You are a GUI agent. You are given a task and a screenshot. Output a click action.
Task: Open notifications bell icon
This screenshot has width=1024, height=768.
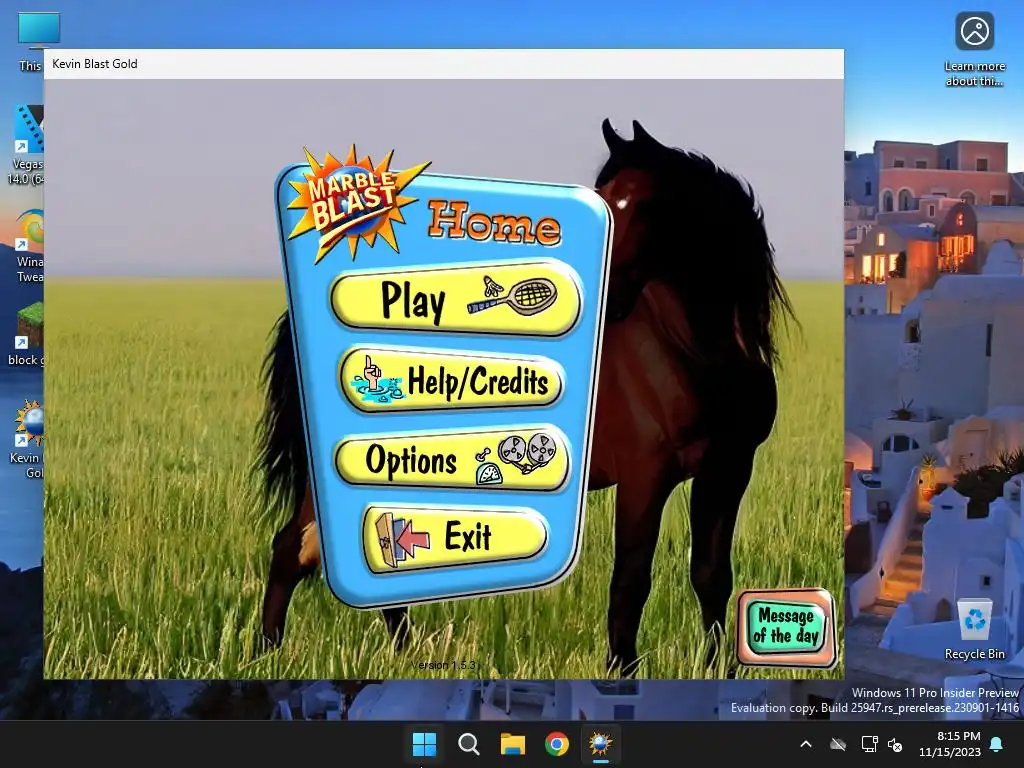[x=997, y=744]
